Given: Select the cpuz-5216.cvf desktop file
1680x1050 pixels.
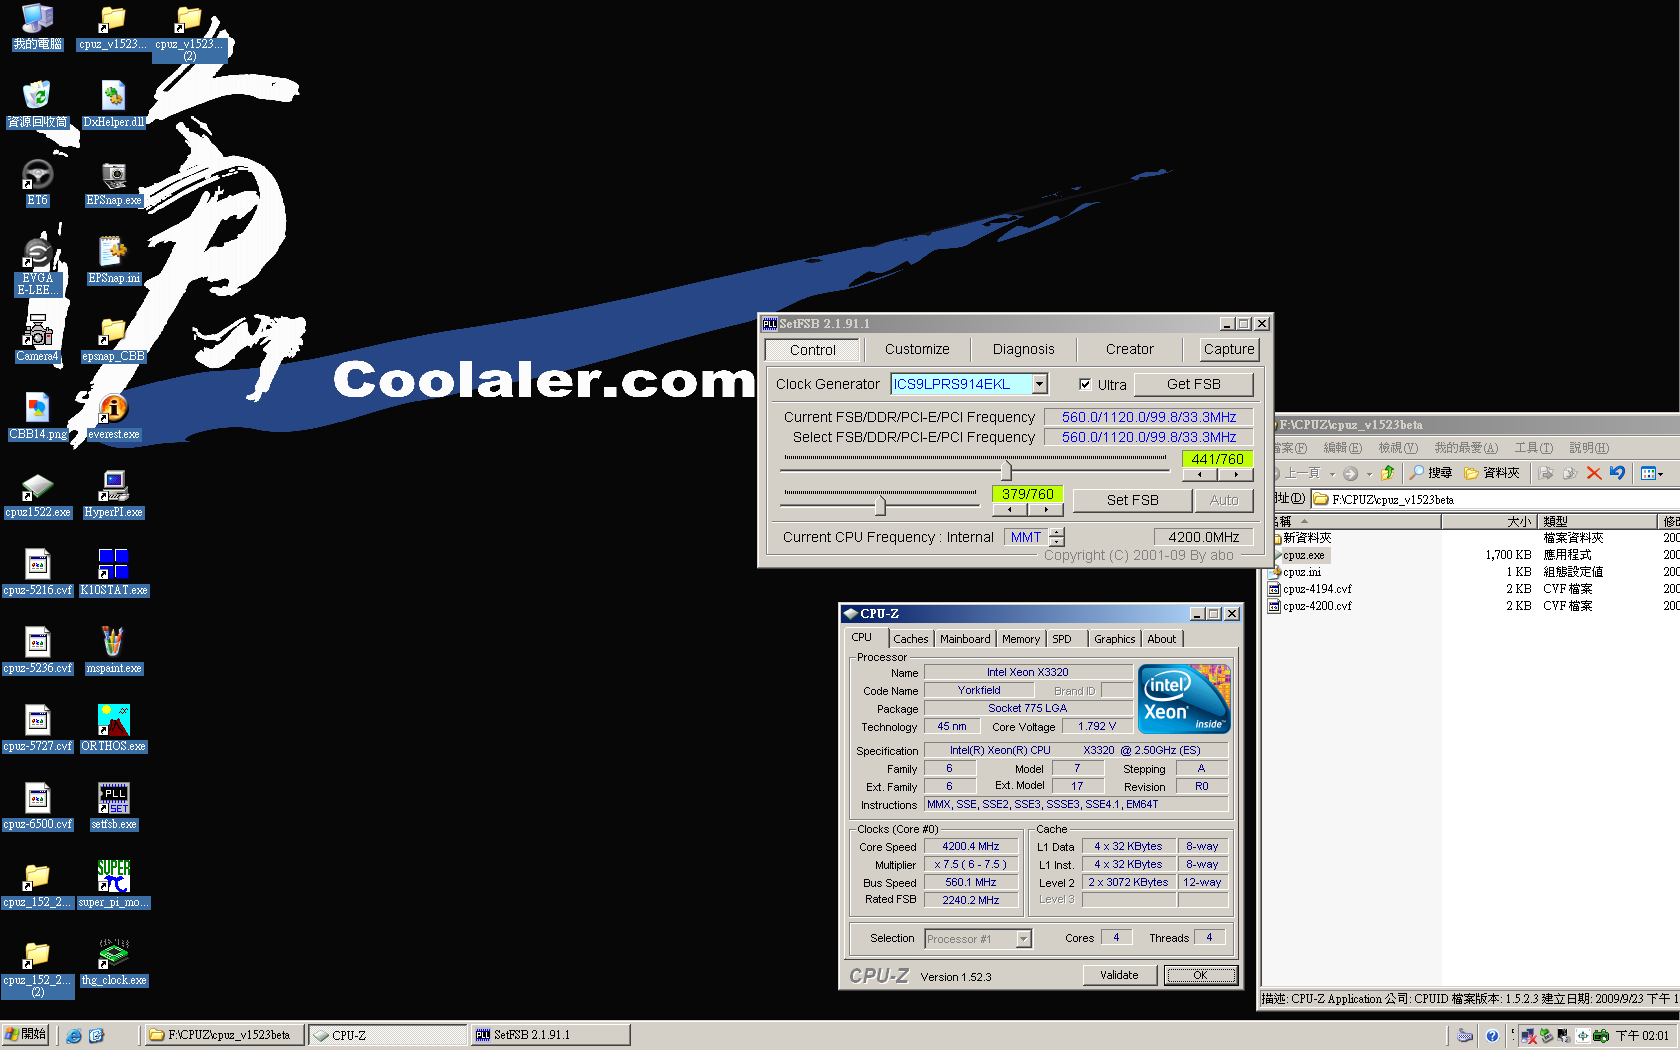Looking at the screenshot, I should coord(38,574).
